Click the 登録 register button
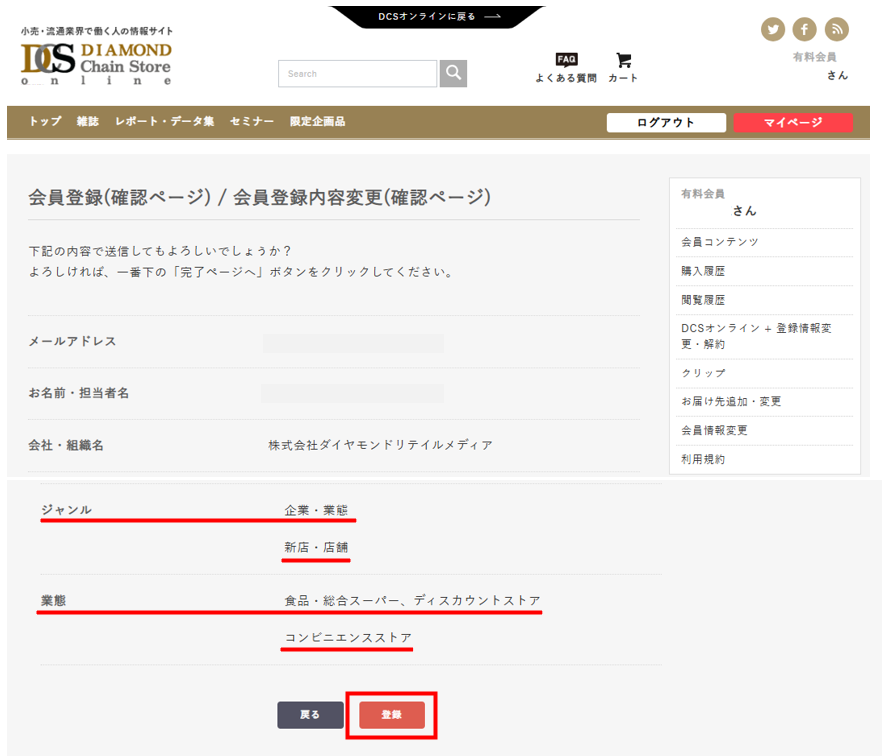This screenshot has height=756, width=883. [x=392, y=715]
